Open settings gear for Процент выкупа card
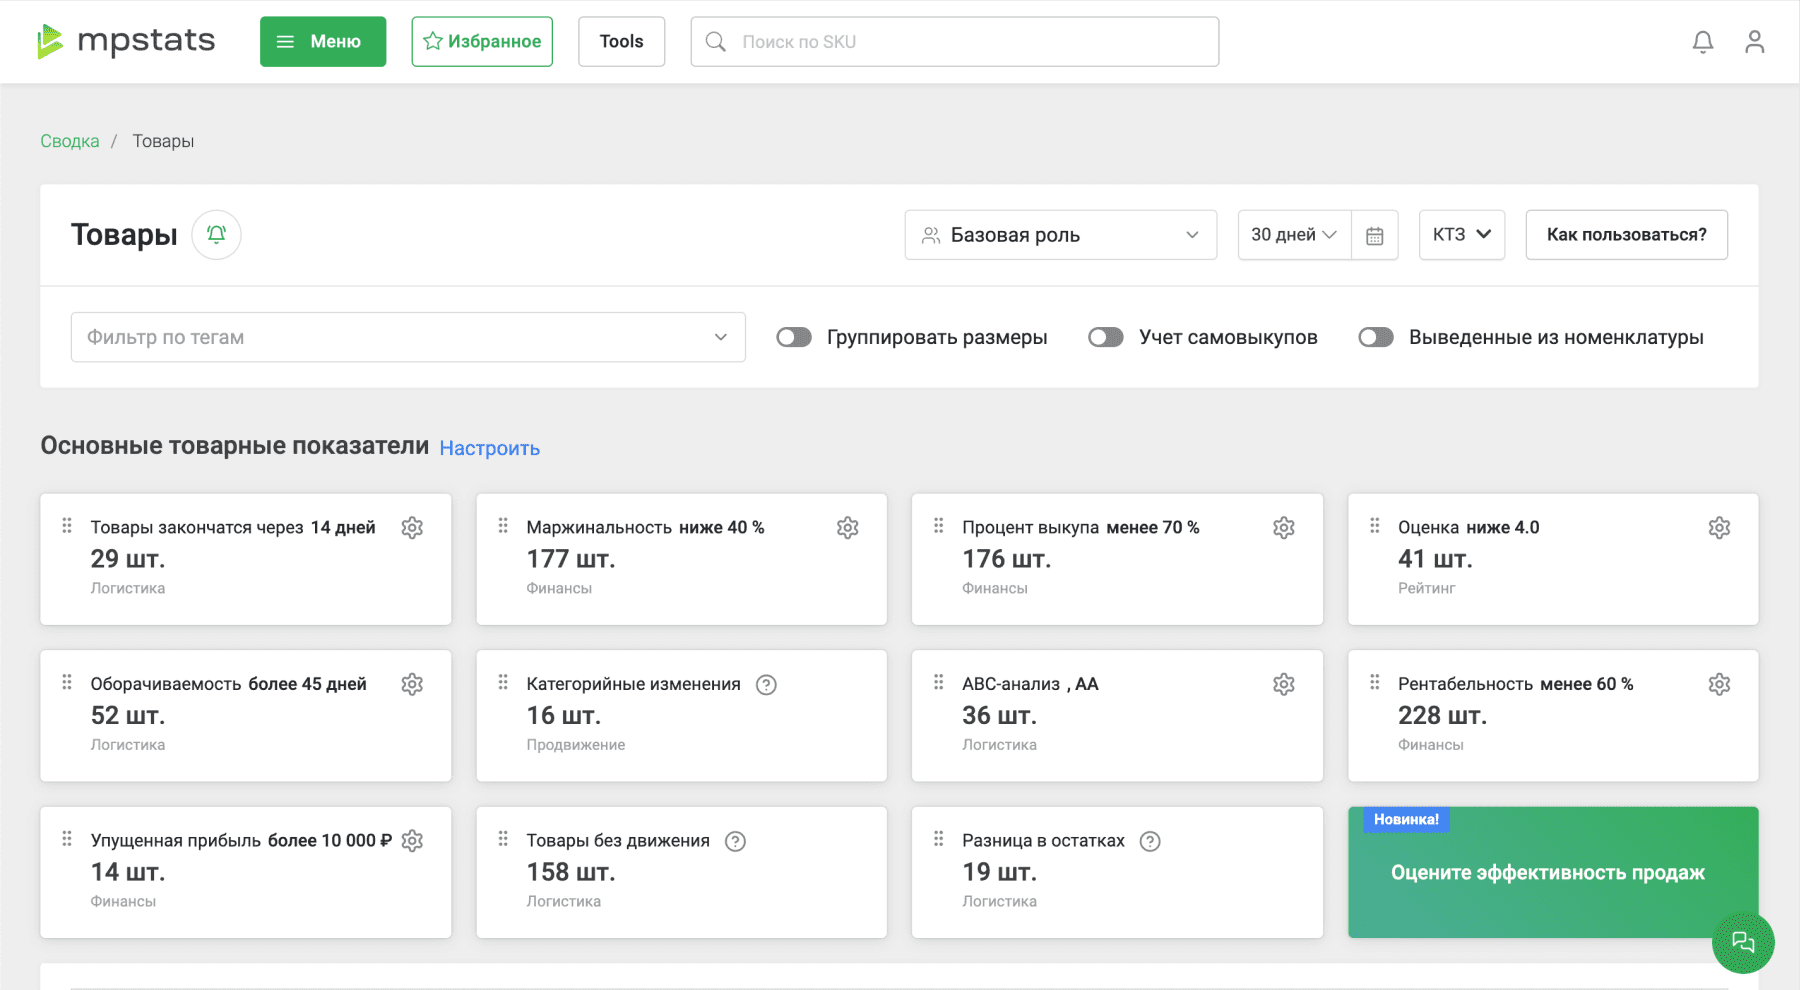 pyautogui.click(x=1284, y=527)
